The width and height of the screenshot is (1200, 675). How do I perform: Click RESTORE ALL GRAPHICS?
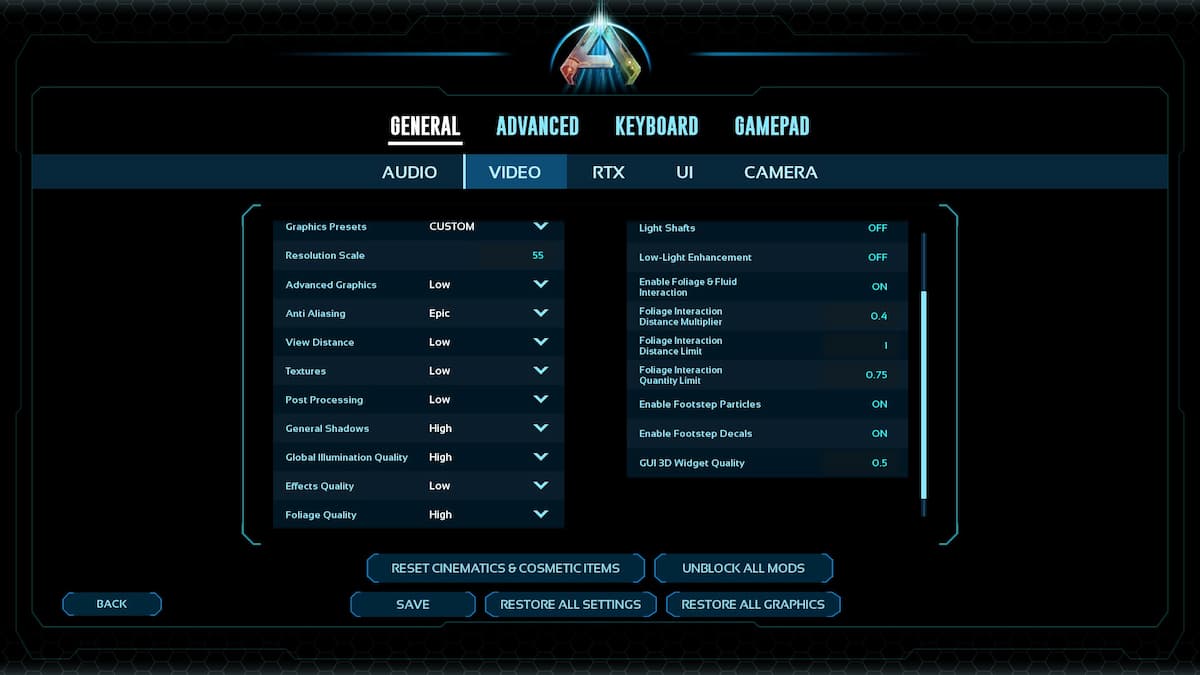tap(753, 604)
